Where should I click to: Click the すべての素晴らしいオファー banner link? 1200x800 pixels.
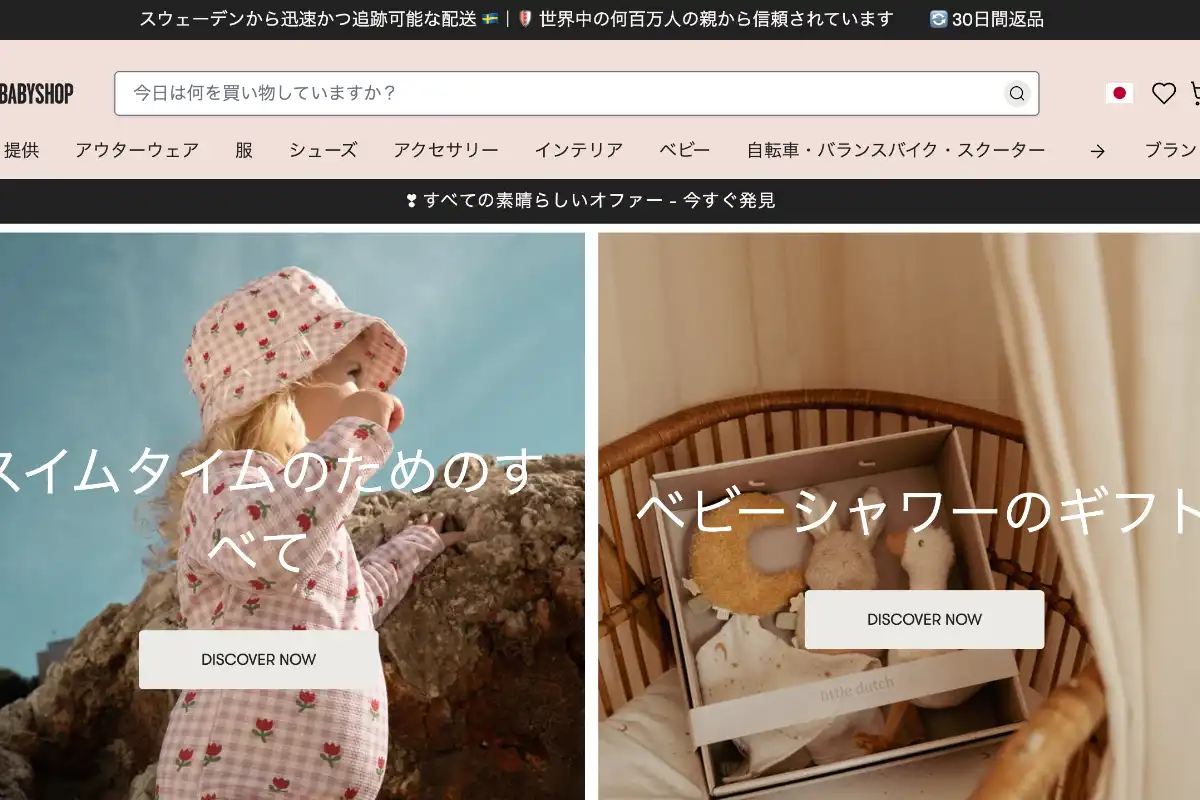tap(600, 200)
